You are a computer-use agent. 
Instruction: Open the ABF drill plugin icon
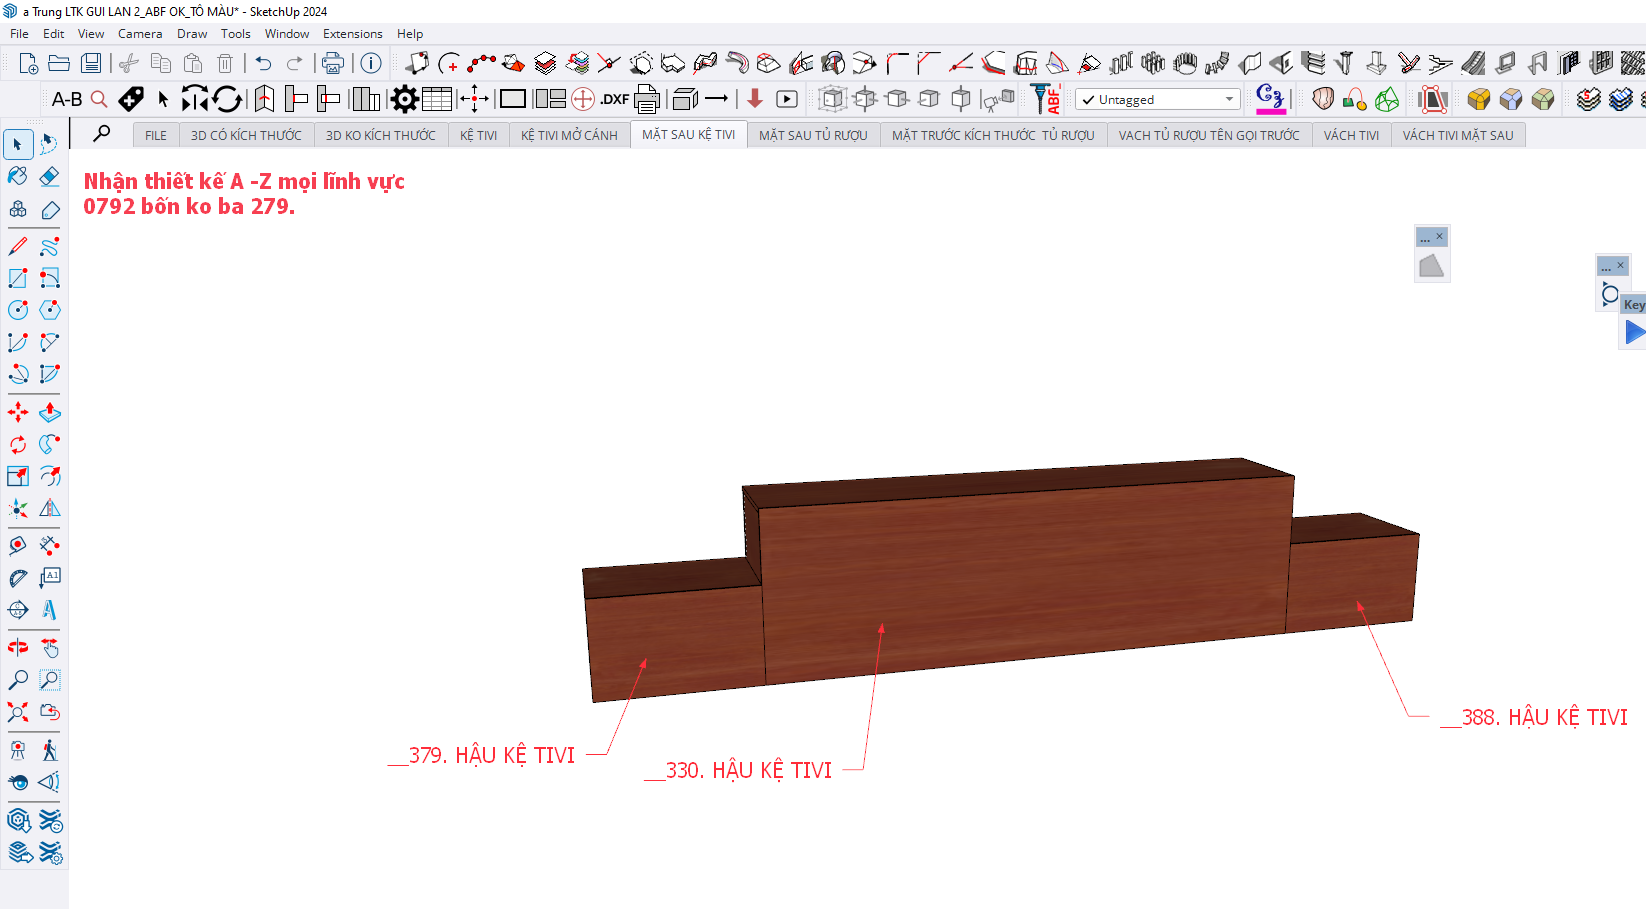pos(1046,99)
